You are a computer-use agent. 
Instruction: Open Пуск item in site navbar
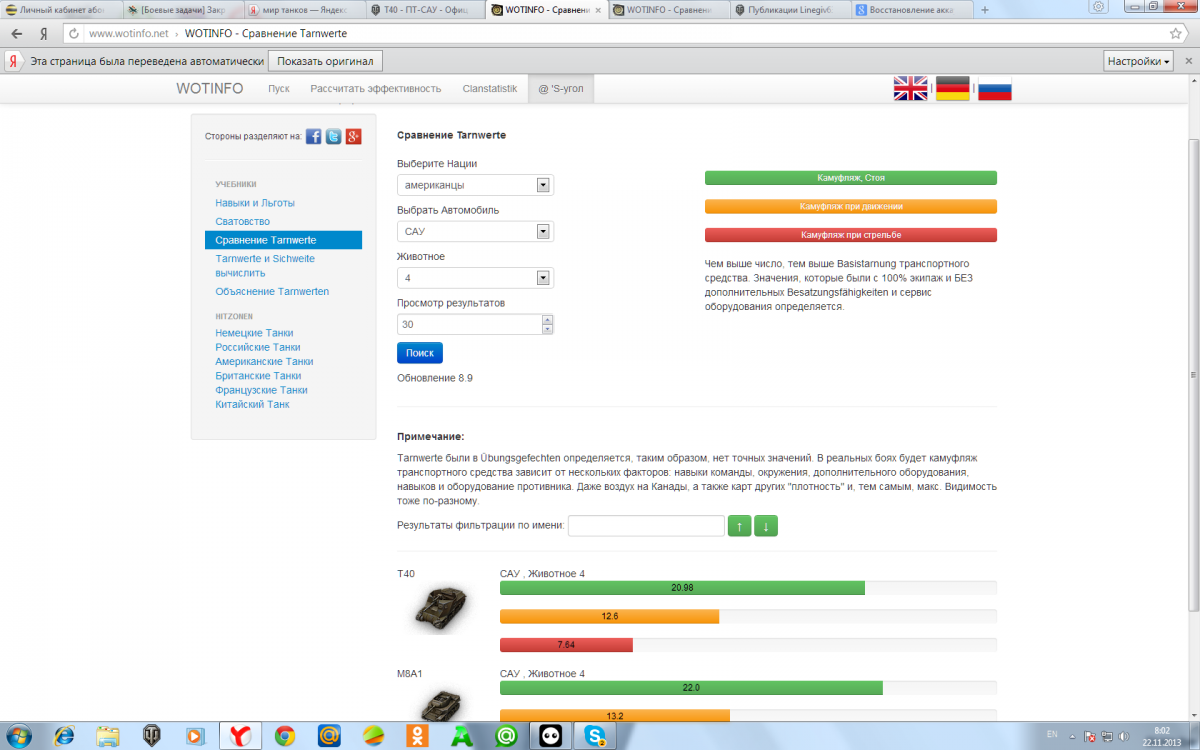(279, 88)
